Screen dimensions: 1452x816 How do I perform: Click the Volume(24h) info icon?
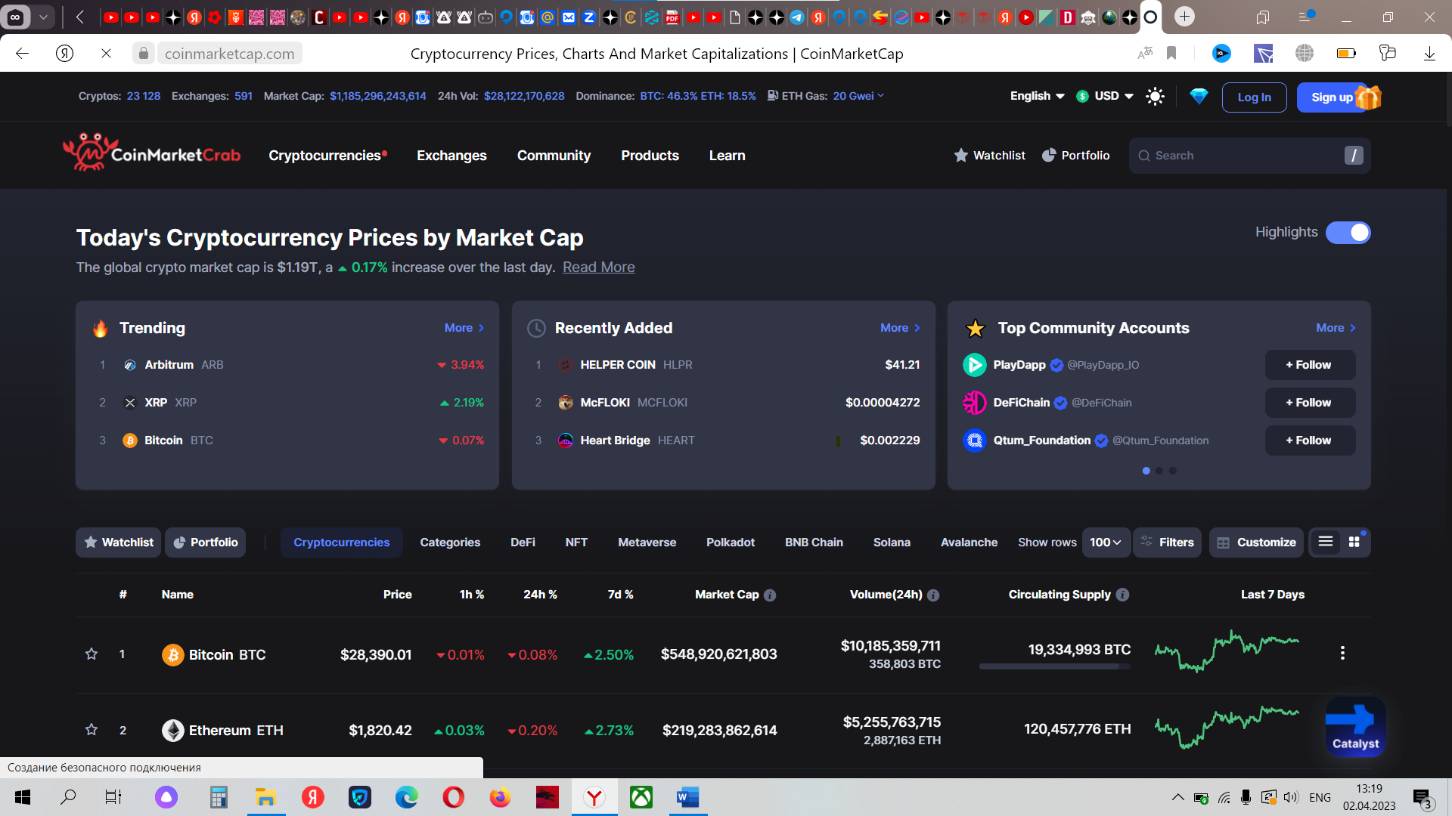pos(933,595)
